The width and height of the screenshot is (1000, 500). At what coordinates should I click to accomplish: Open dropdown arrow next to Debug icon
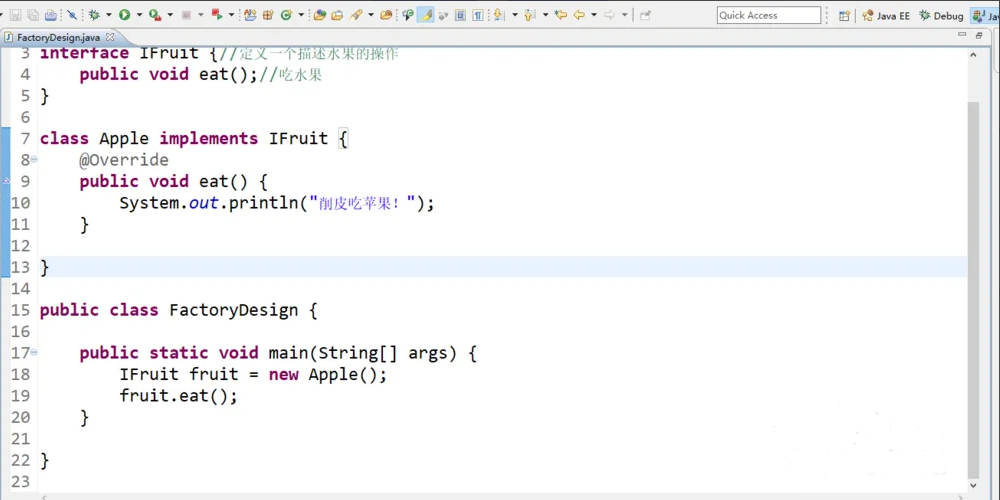[x=108, y=15]
